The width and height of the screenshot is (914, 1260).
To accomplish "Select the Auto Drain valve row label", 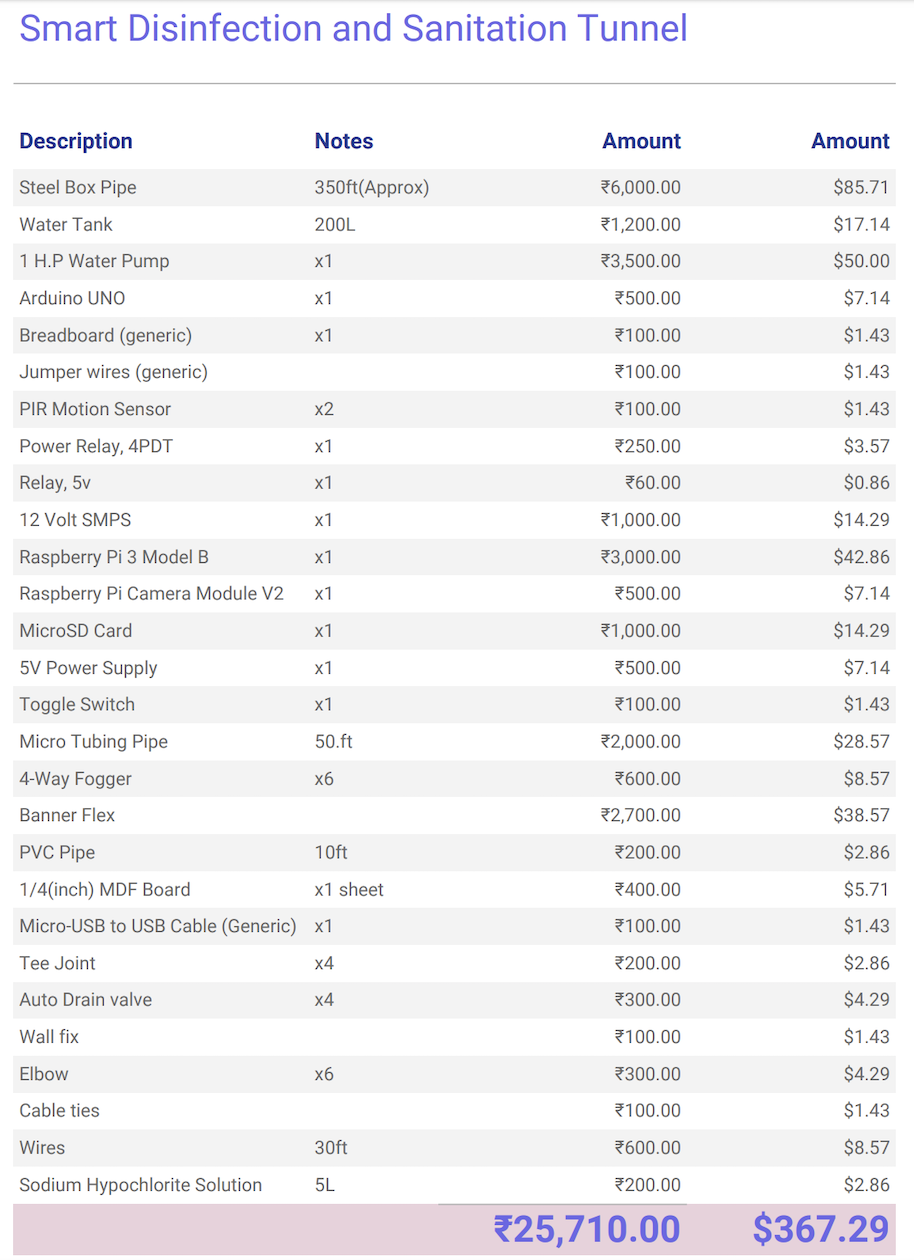I will 86,1000.
